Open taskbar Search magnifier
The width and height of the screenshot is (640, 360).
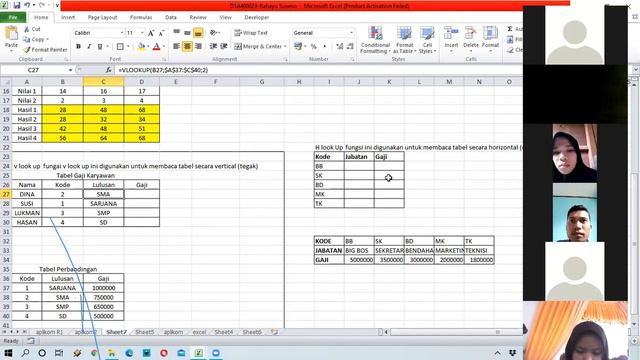click(25, 353)
